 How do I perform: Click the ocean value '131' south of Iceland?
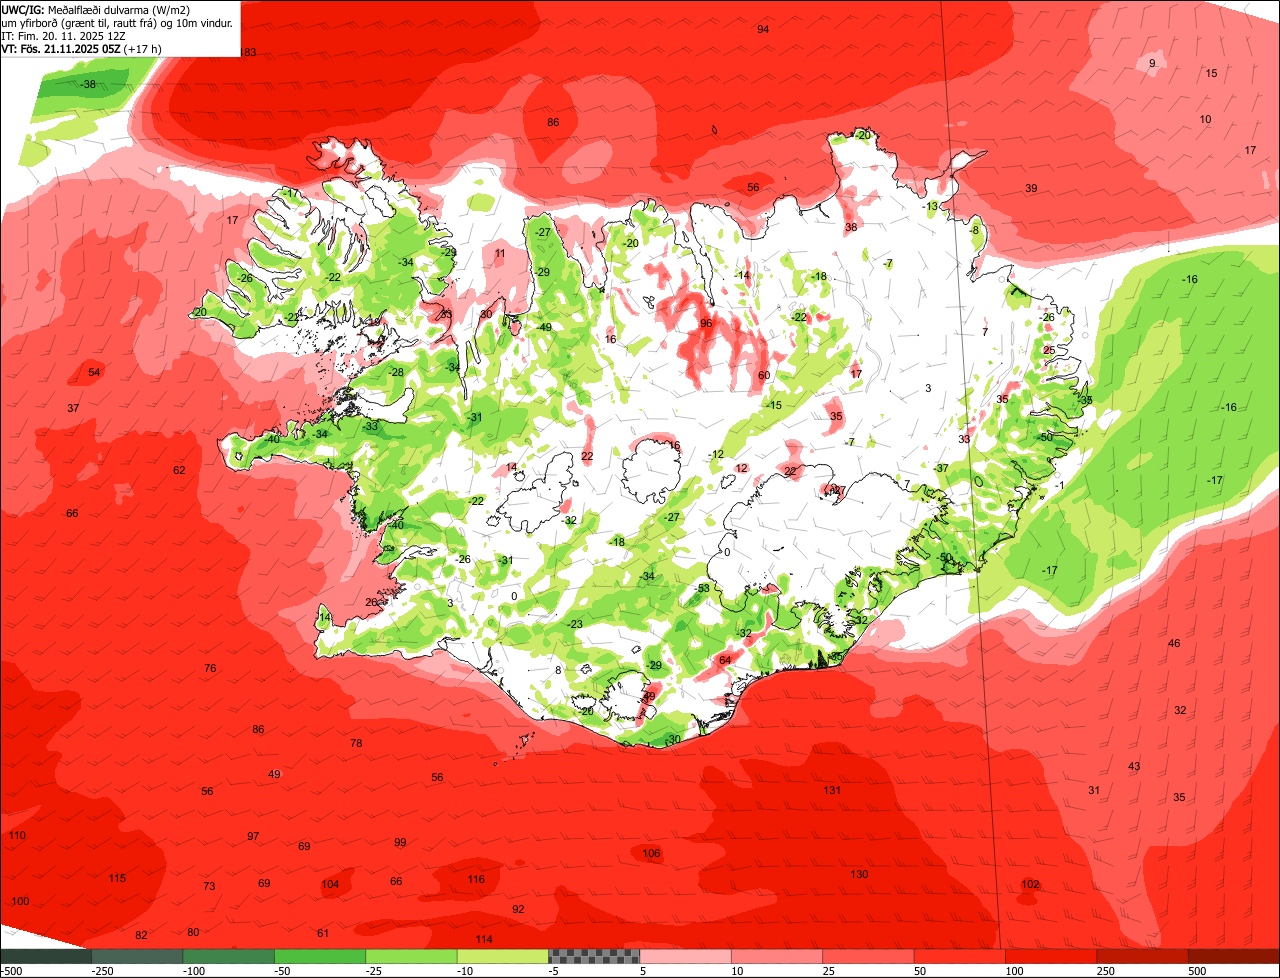pos(832,790)
